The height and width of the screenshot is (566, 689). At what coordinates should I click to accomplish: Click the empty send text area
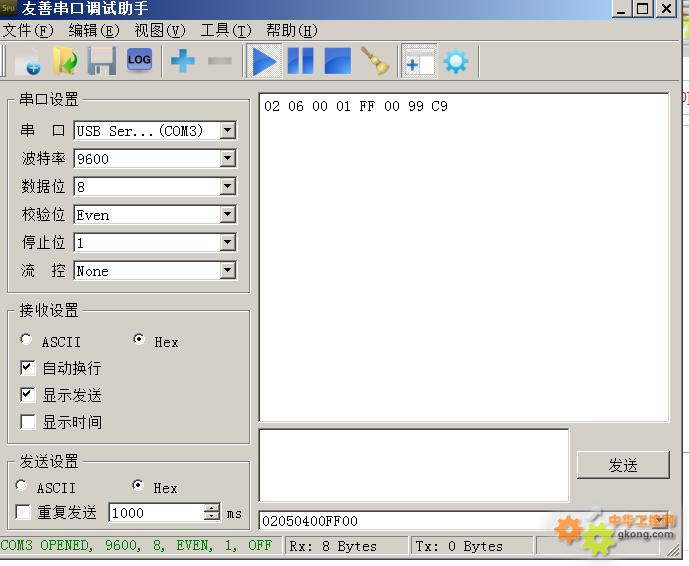point(413,465)
